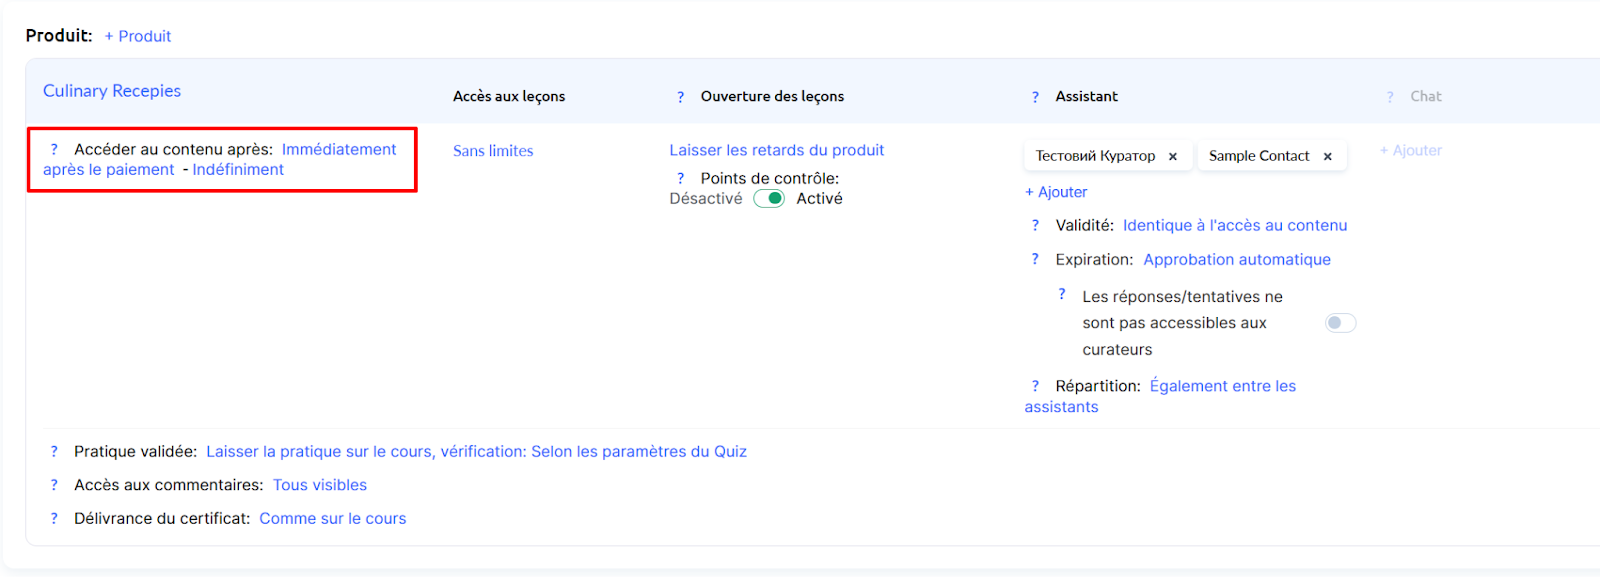The width and height of the screenshot is (1600, 577).
Task: Add a new product with + Produit
Action: [x=138, y=36]
